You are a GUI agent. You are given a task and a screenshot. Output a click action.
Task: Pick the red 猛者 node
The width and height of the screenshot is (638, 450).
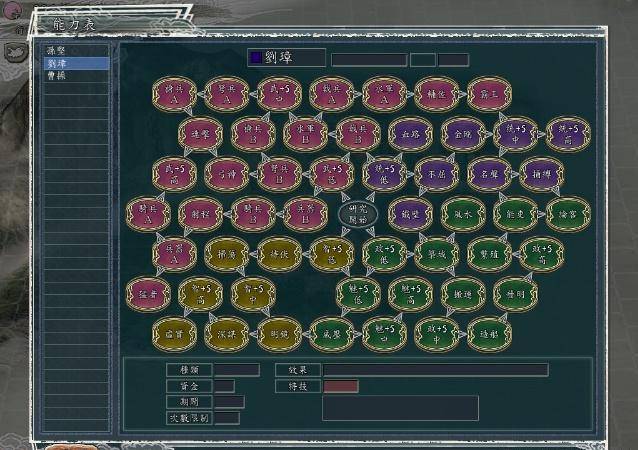(x=148, y=294)
